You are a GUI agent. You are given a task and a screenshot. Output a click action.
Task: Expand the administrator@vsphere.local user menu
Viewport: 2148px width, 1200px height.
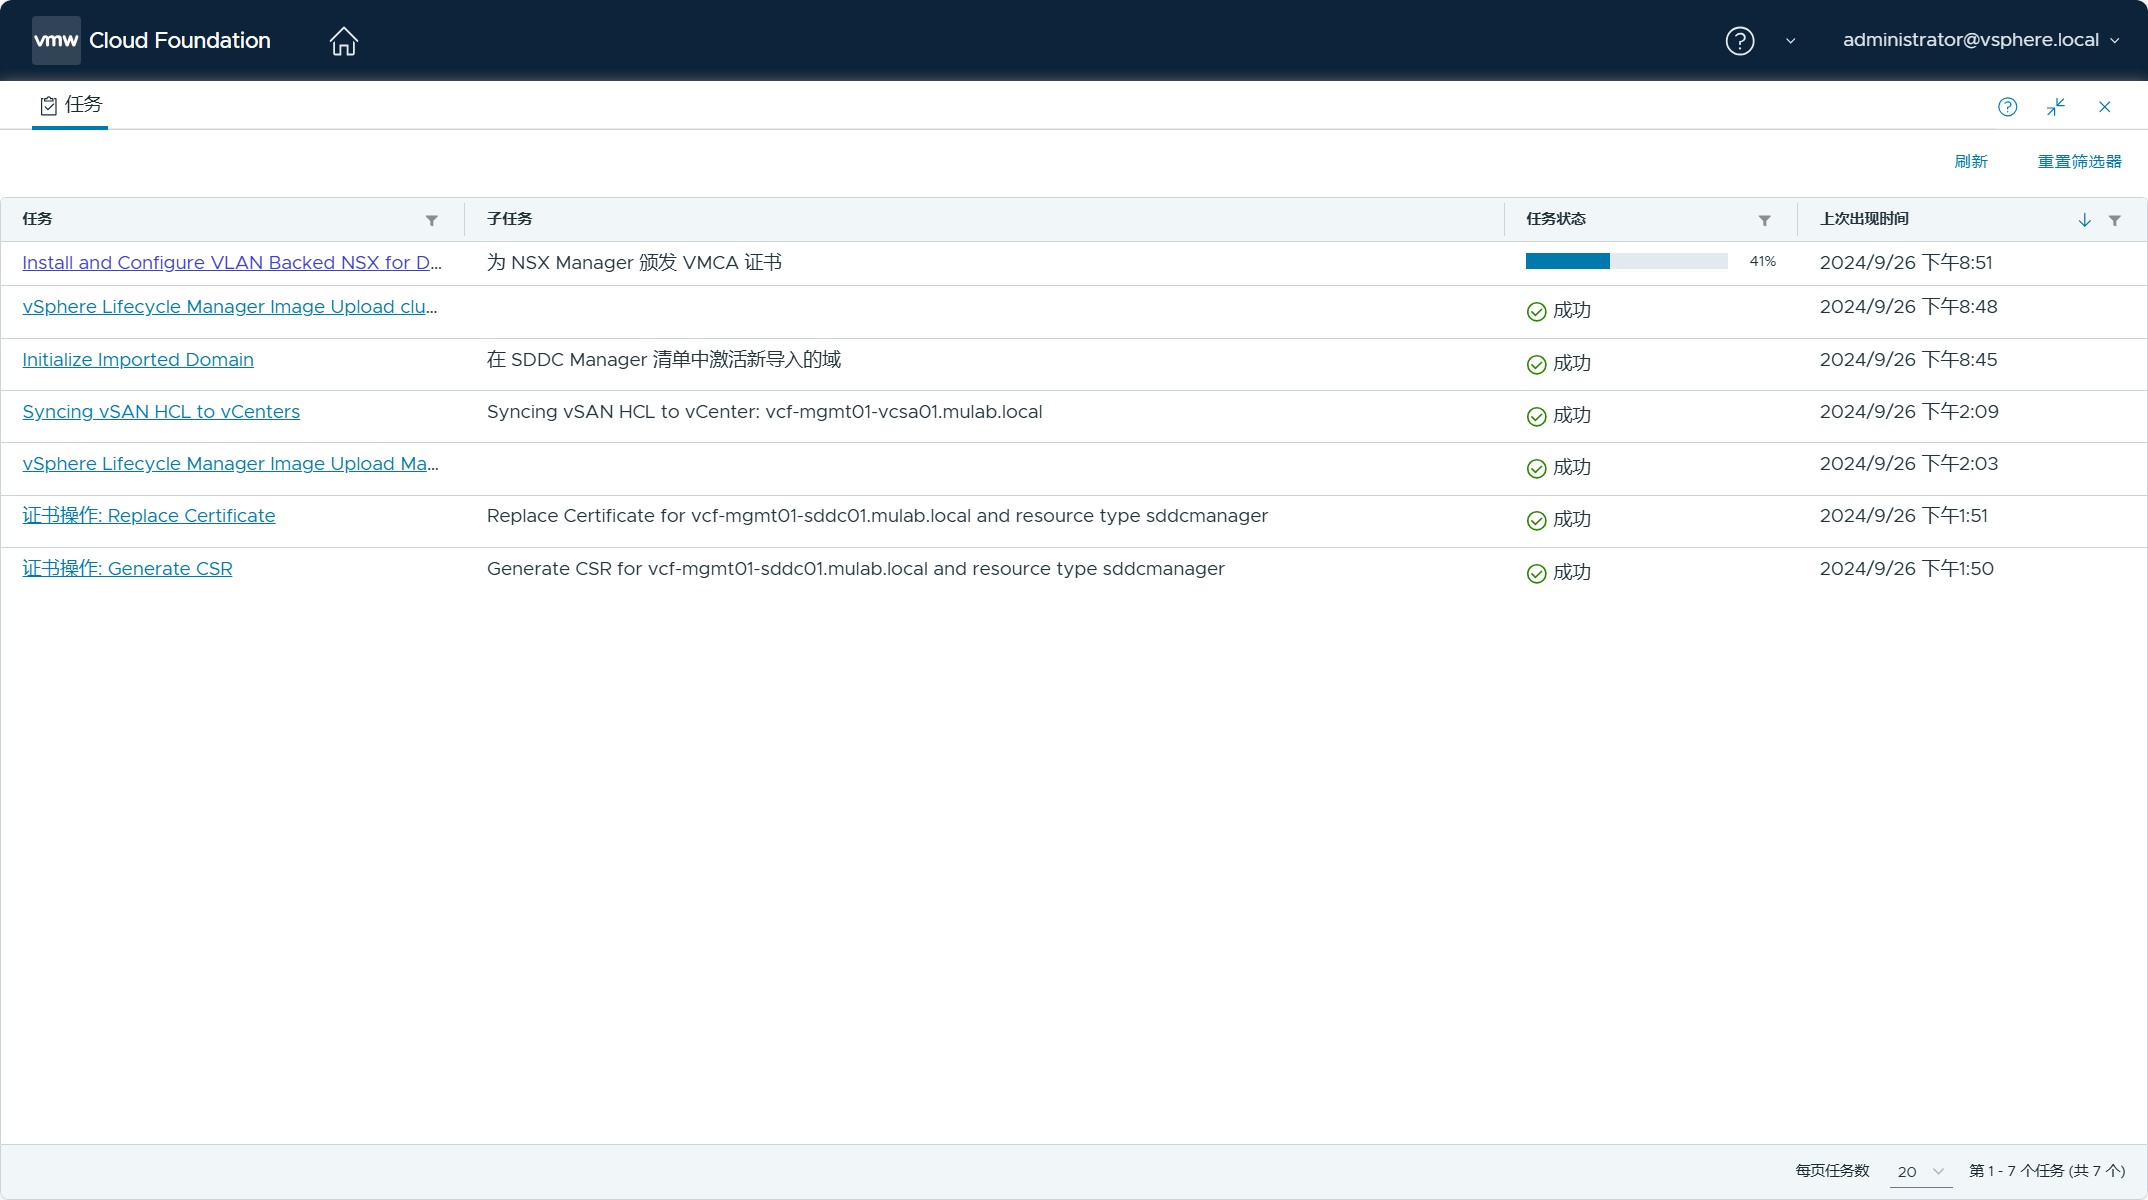[x=1980, y=41]
